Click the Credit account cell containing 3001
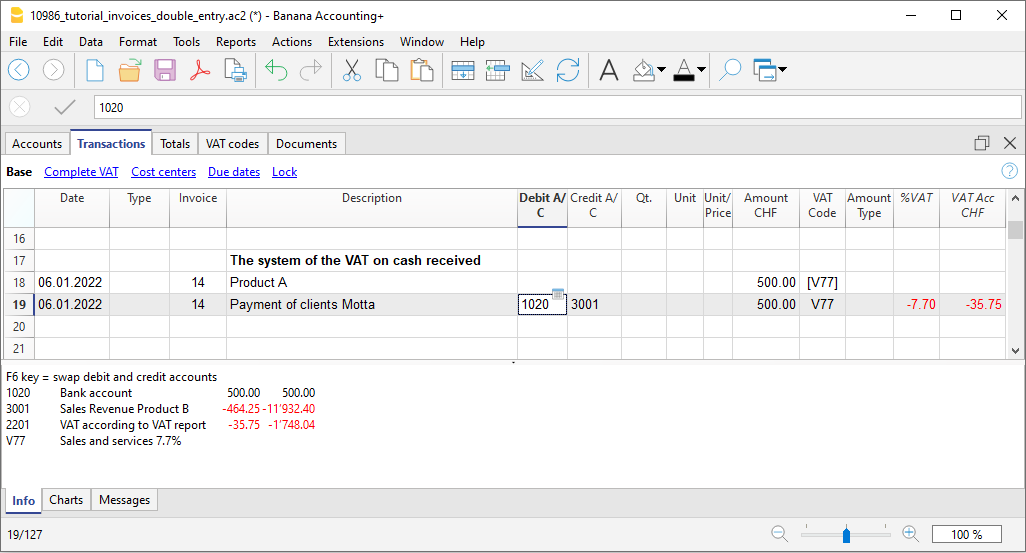 point(593,304)
